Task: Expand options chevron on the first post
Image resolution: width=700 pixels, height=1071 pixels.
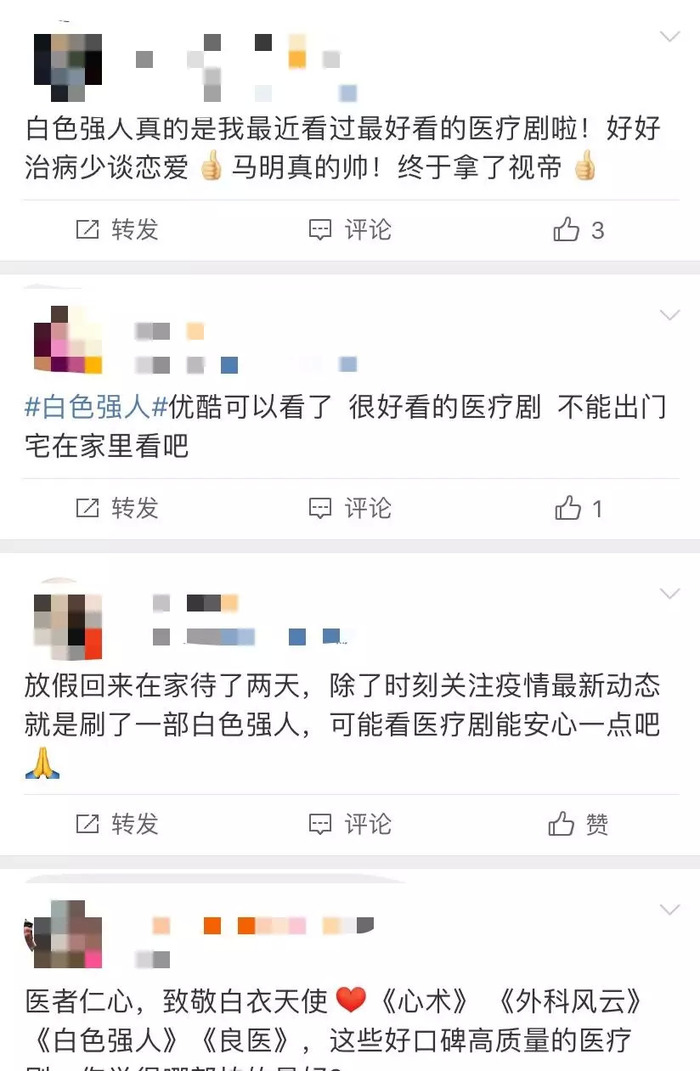Action: point(670,36)
